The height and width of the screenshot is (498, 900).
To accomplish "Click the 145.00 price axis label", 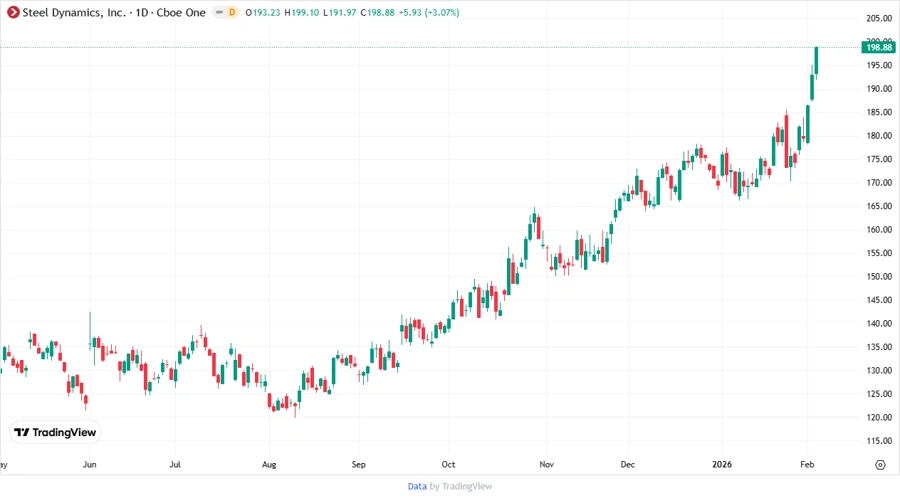I will click(x=879, y=300).
